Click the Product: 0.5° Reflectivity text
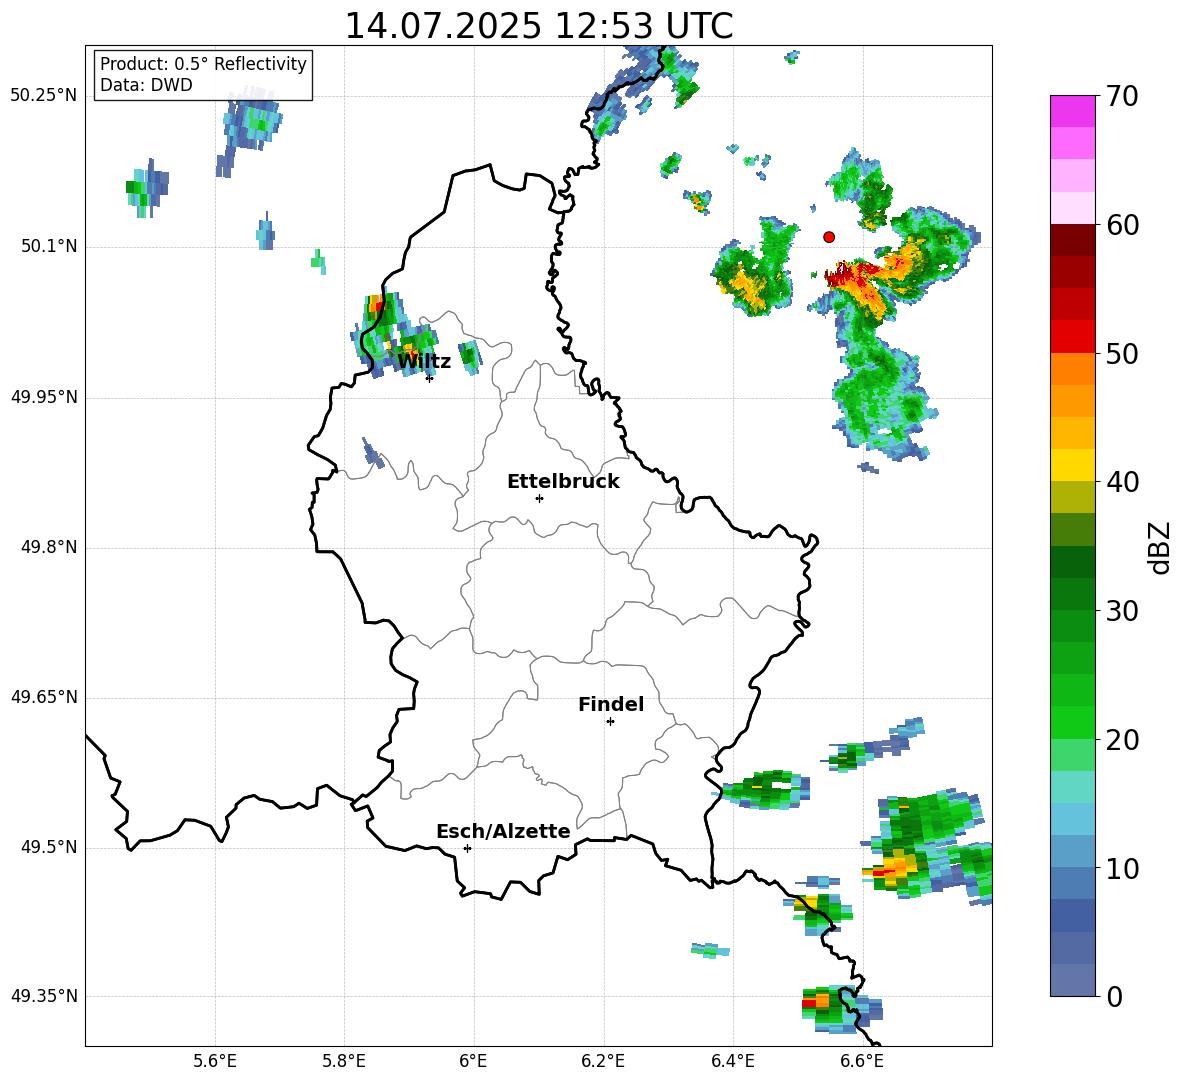The image size is (1184, 1081). pyautogui.click(x=203, y=64)
